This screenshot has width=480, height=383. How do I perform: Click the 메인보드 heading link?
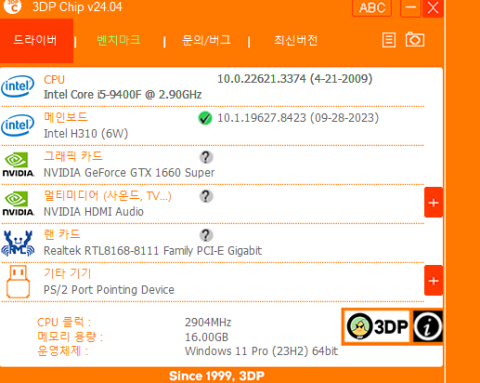tap(66, 117)
